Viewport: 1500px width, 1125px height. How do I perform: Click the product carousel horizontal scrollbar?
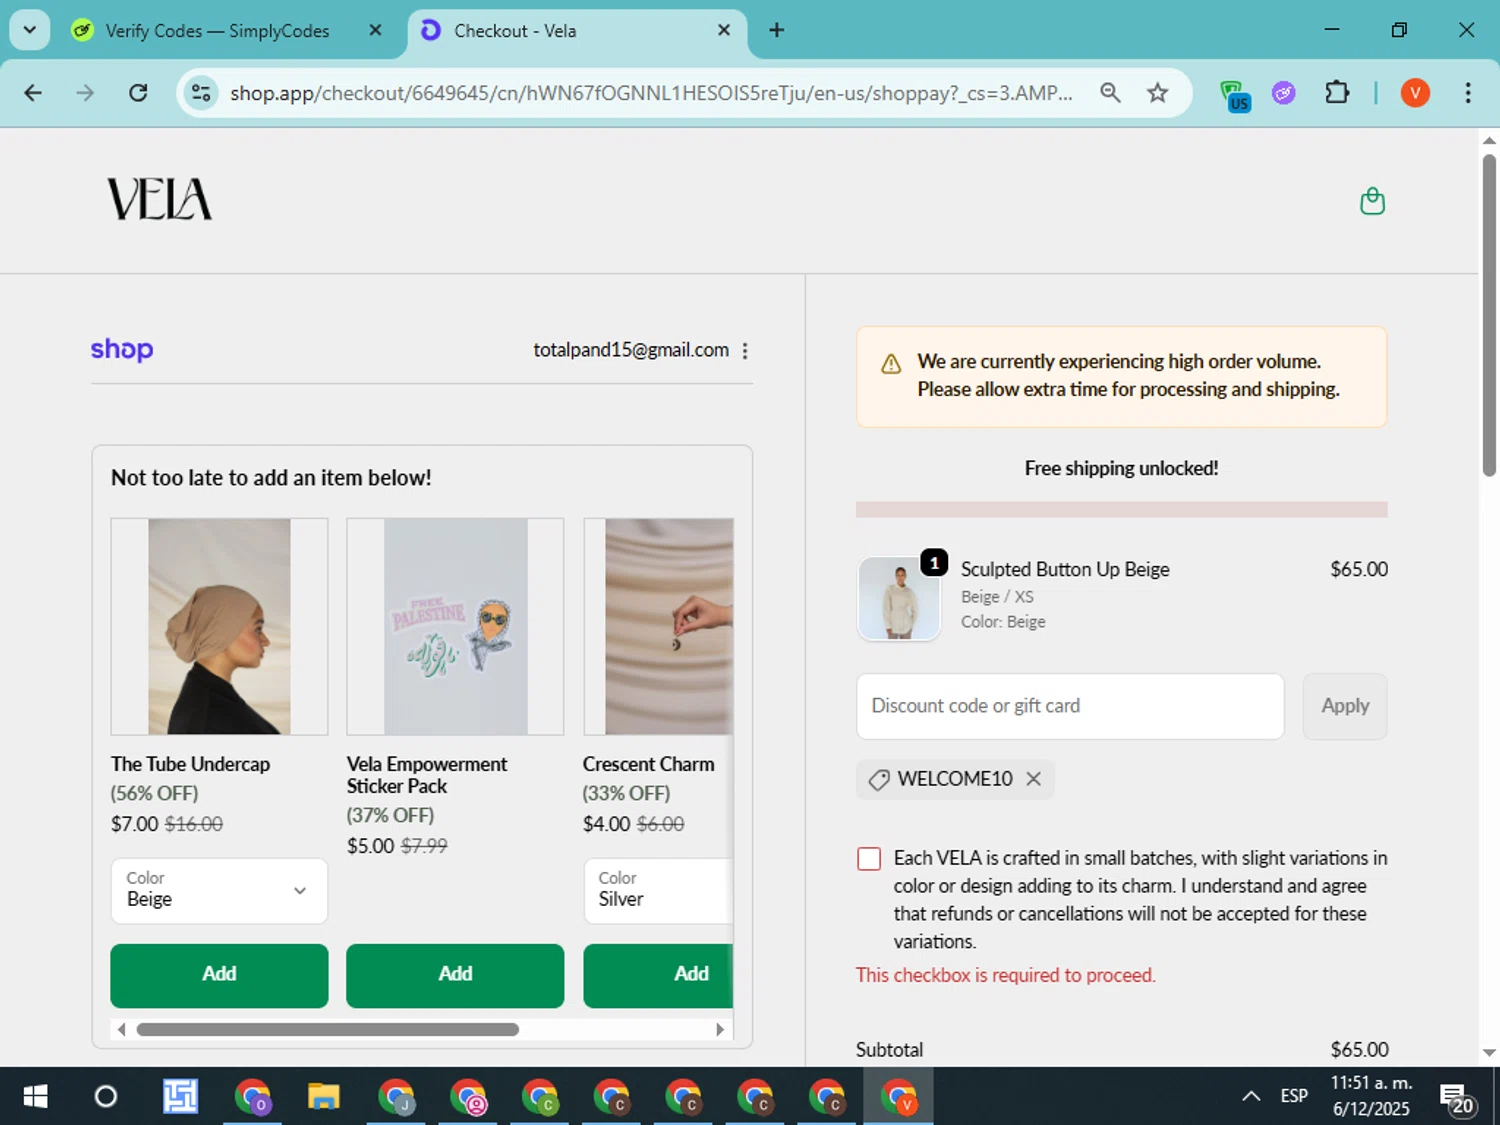click(328, 1029)
